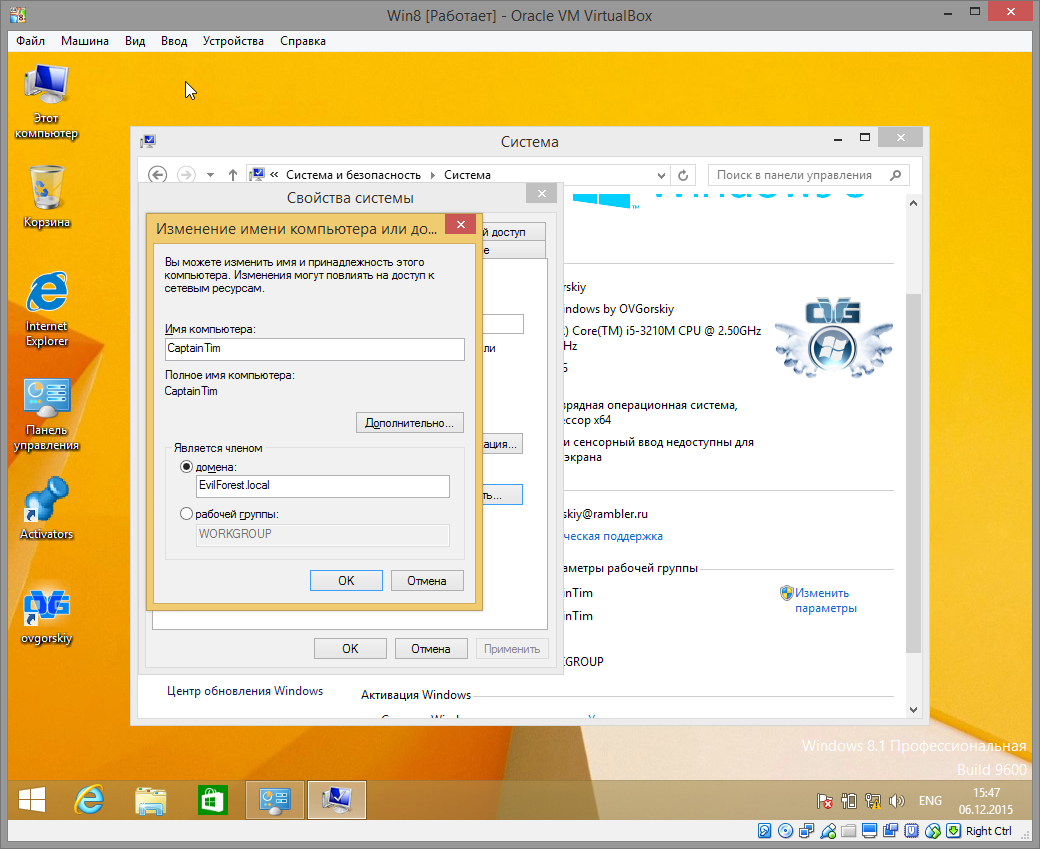This screenshot has width=1040, height=849.
Task: Select the рабочей группы radio button
Action: (x=186, y=514)
